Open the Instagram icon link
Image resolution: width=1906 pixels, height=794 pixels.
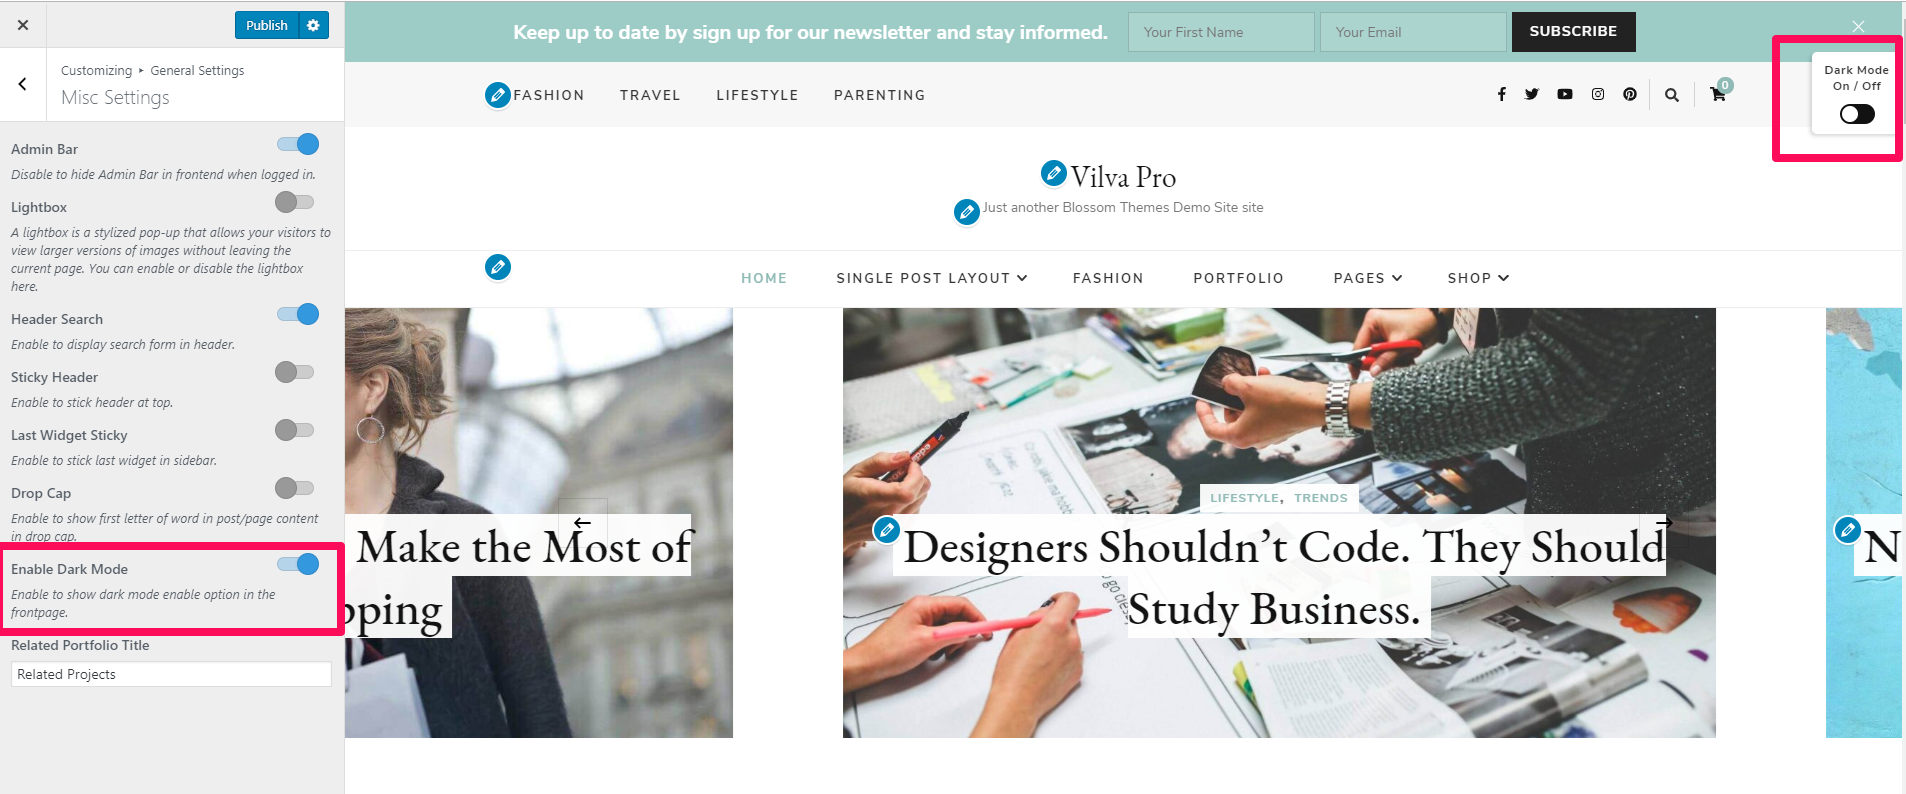pos(1598,94)
